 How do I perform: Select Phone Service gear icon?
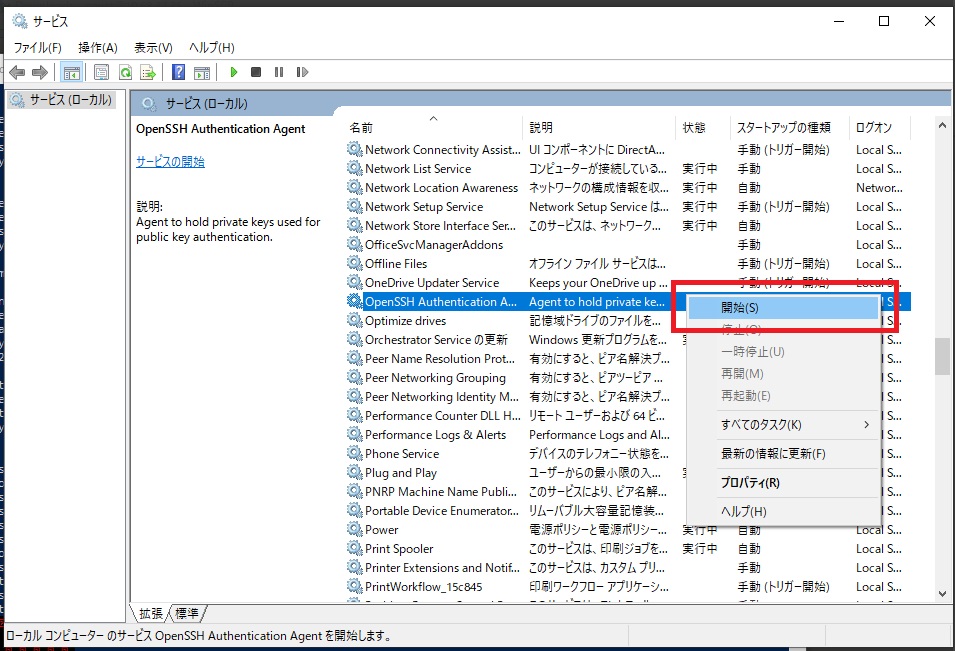tap(354, 453)
